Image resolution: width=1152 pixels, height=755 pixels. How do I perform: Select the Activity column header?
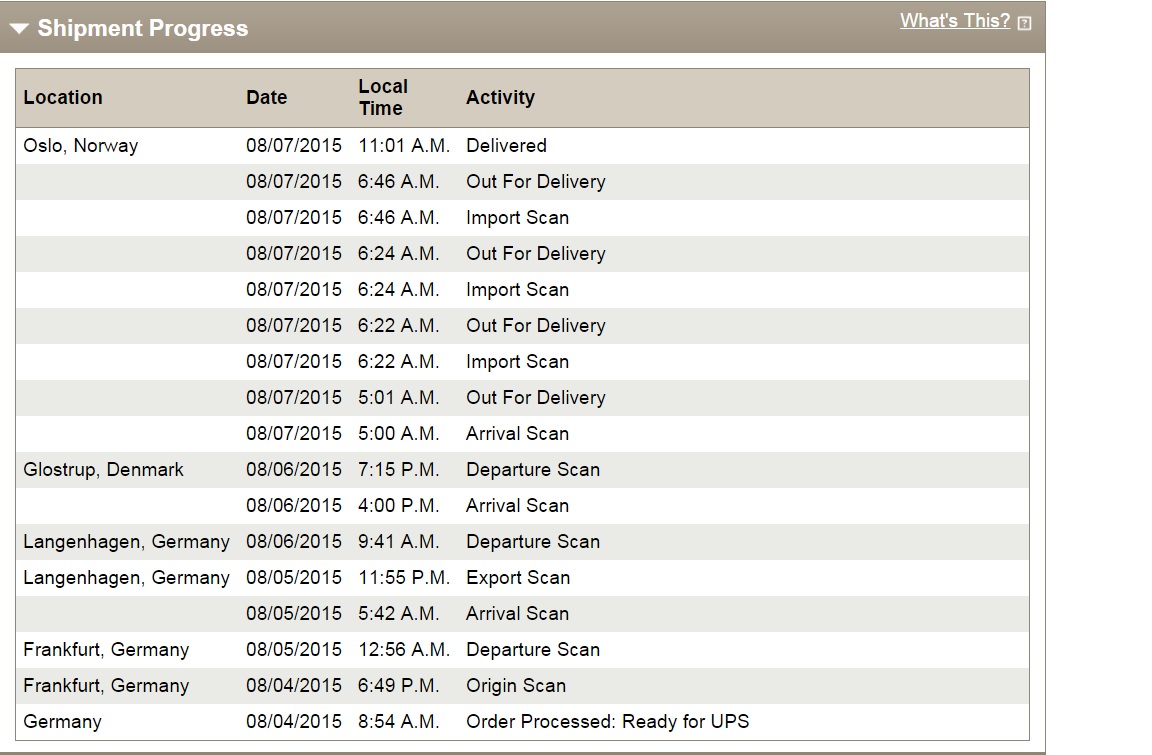click(x=500, y=97)
